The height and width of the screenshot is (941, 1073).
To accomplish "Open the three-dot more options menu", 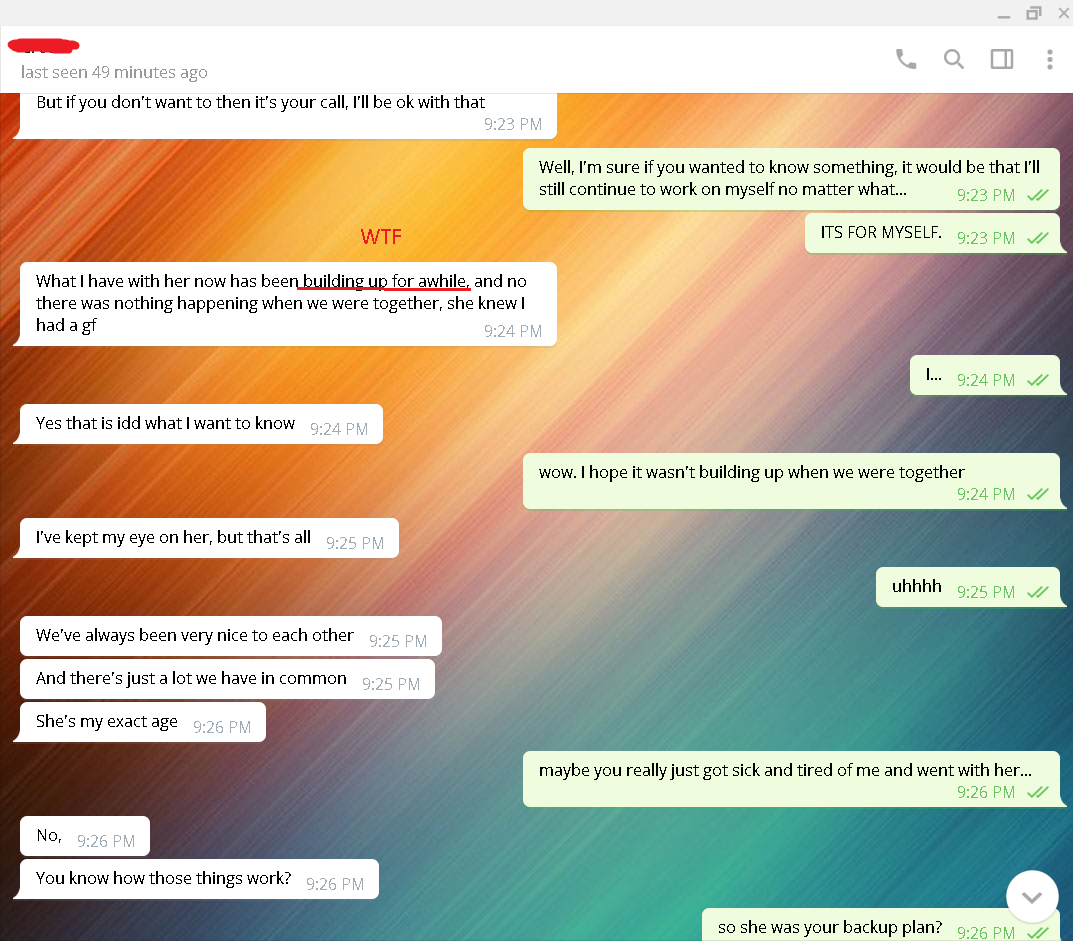I will (1050, 60).
